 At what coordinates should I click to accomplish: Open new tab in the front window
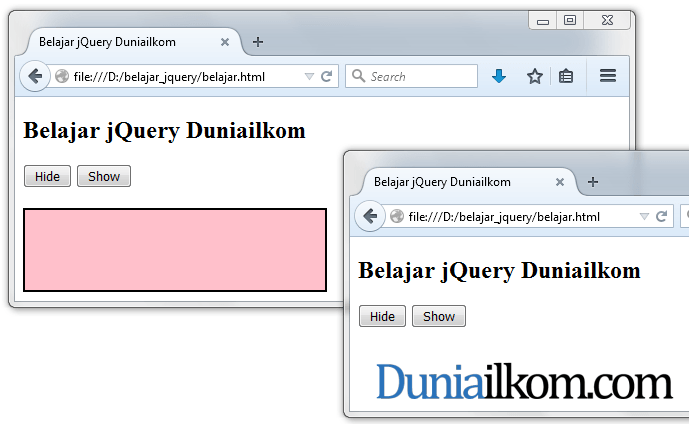tap(593, 182)
